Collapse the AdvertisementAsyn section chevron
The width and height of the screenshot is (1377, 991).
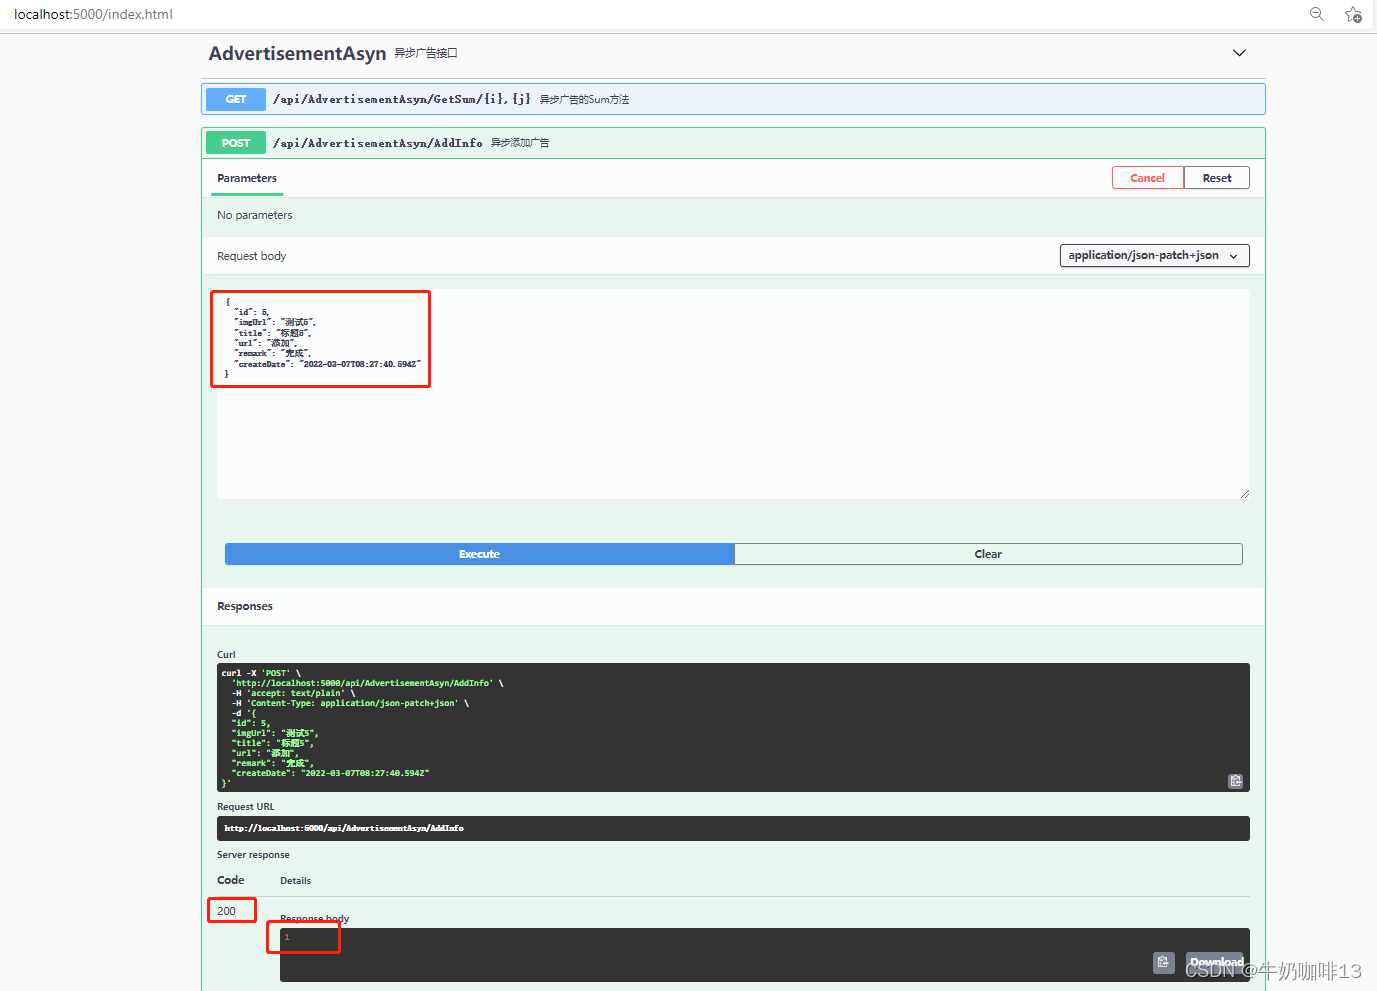pyautogui.click(x=1239, y=53)
